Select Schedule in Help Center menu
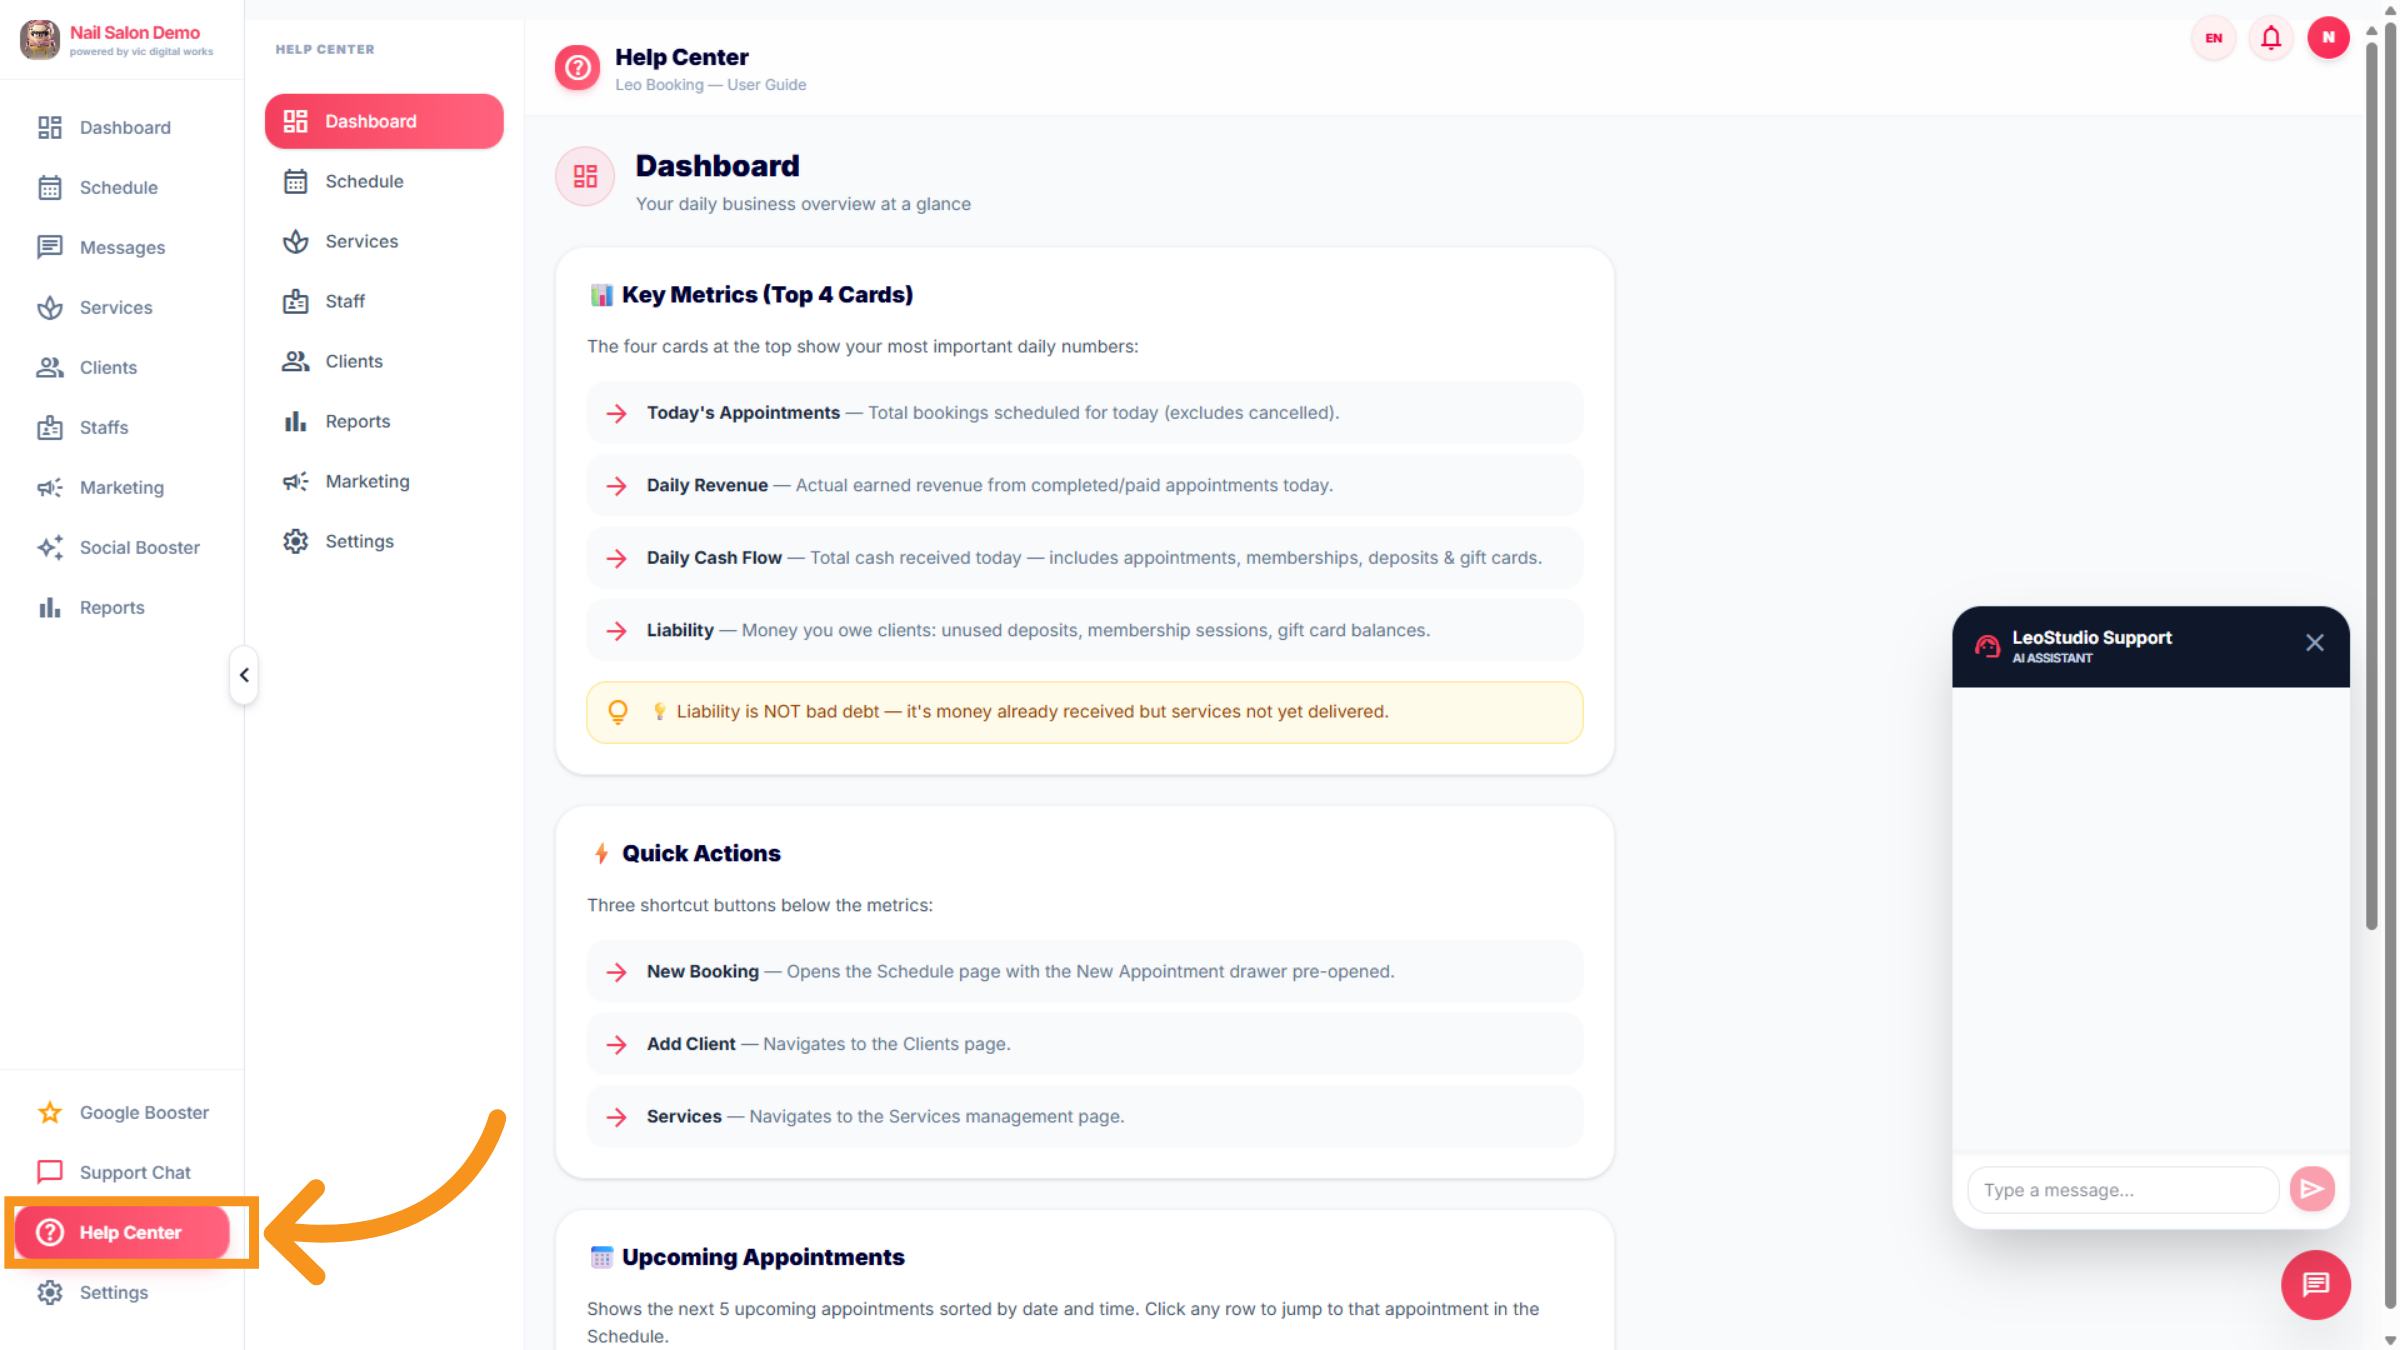 (364, 181)
